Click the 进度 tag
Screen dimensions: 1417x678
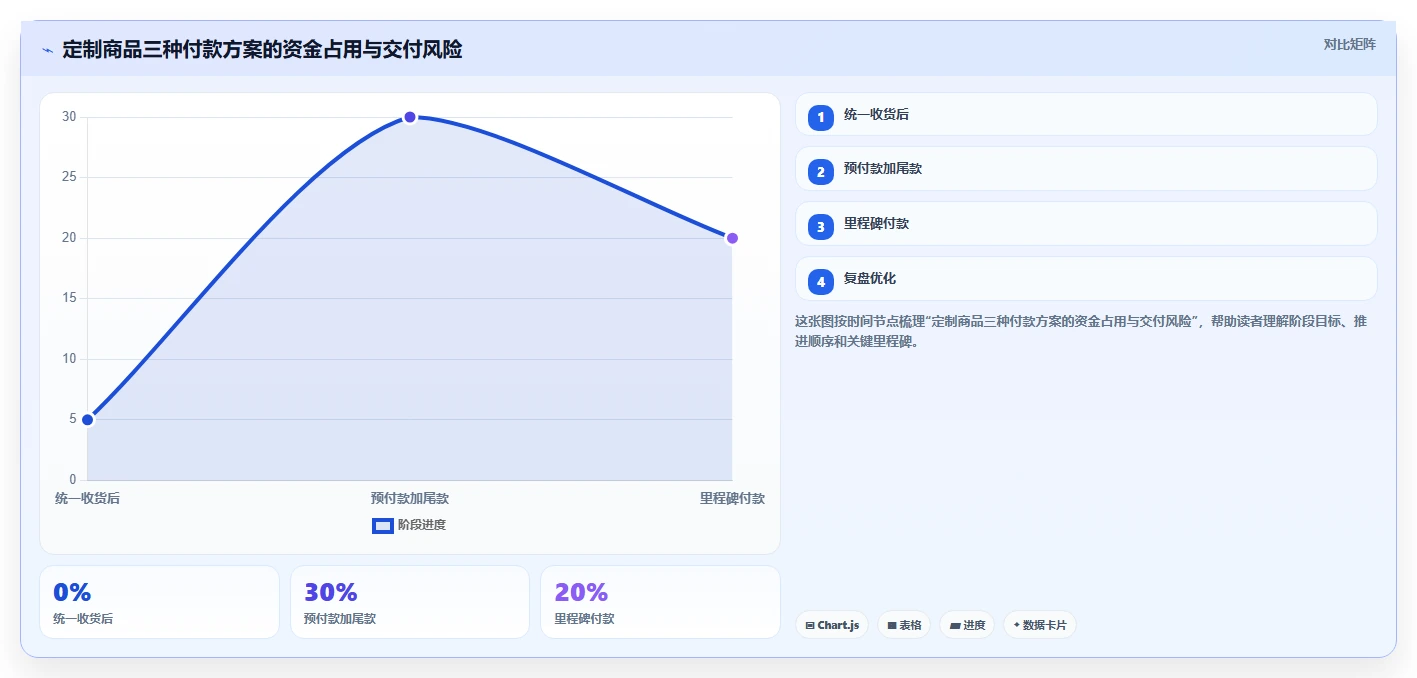(967, 625)
